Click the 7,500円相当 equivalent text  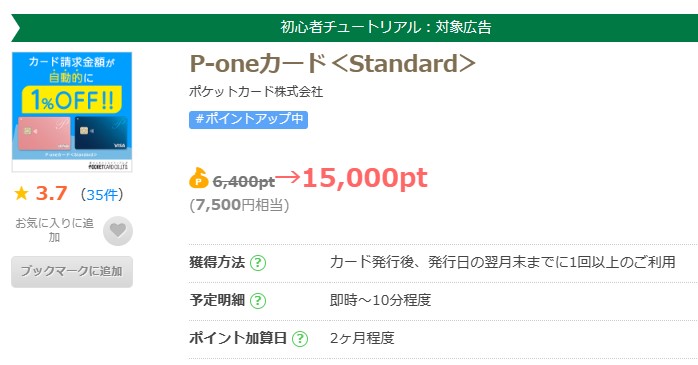point(239,205)
